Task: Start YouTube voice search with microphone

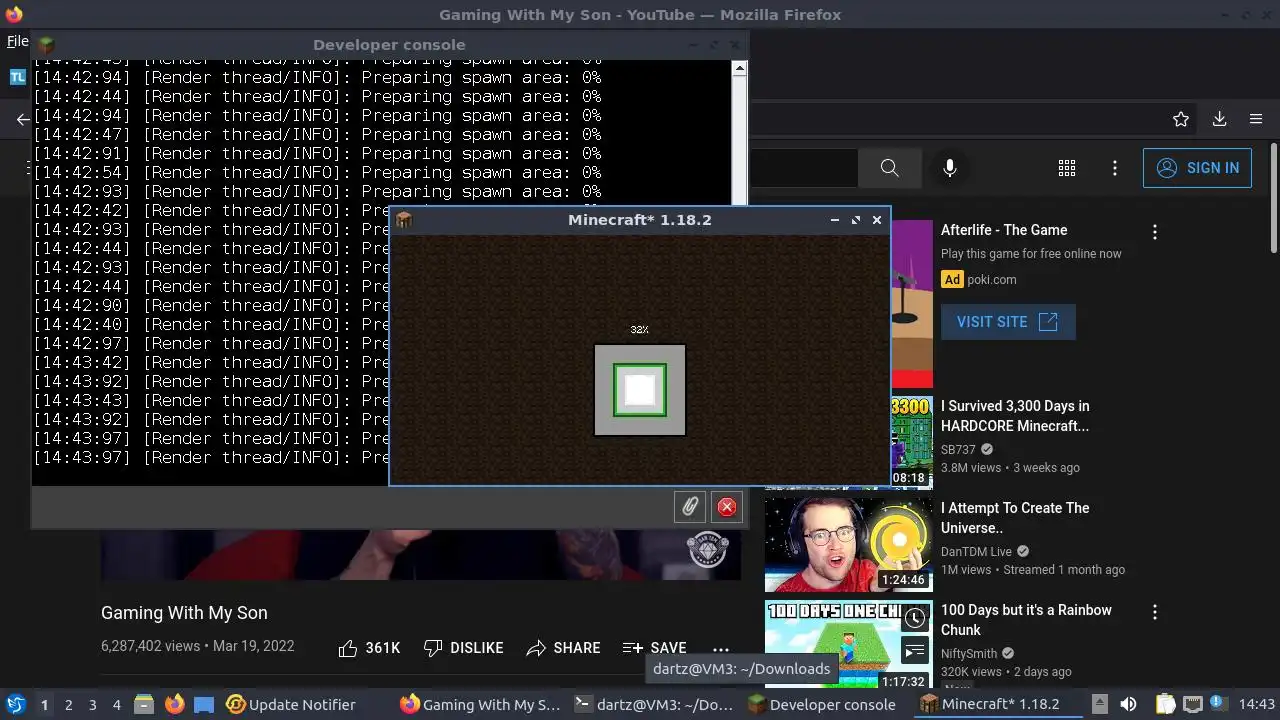Action: pyautogui.click(x=950, y=168)
